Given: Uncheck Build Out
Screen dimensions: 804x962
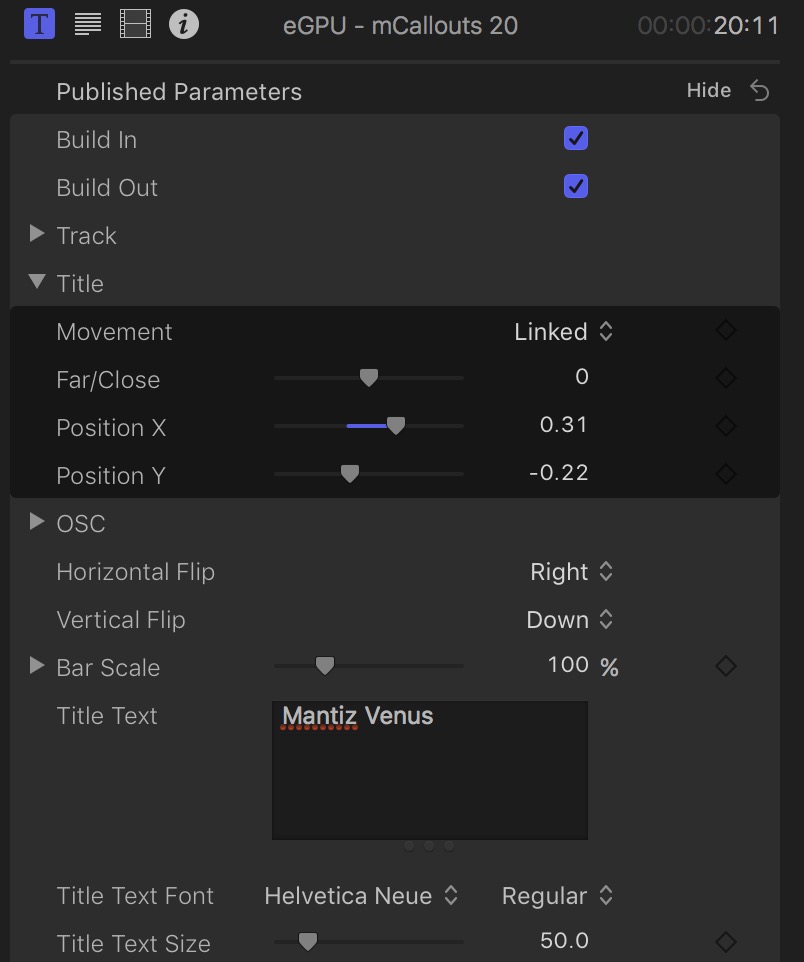Looking at the screenshot, I should pyautogui.click(x=575, y=187).
